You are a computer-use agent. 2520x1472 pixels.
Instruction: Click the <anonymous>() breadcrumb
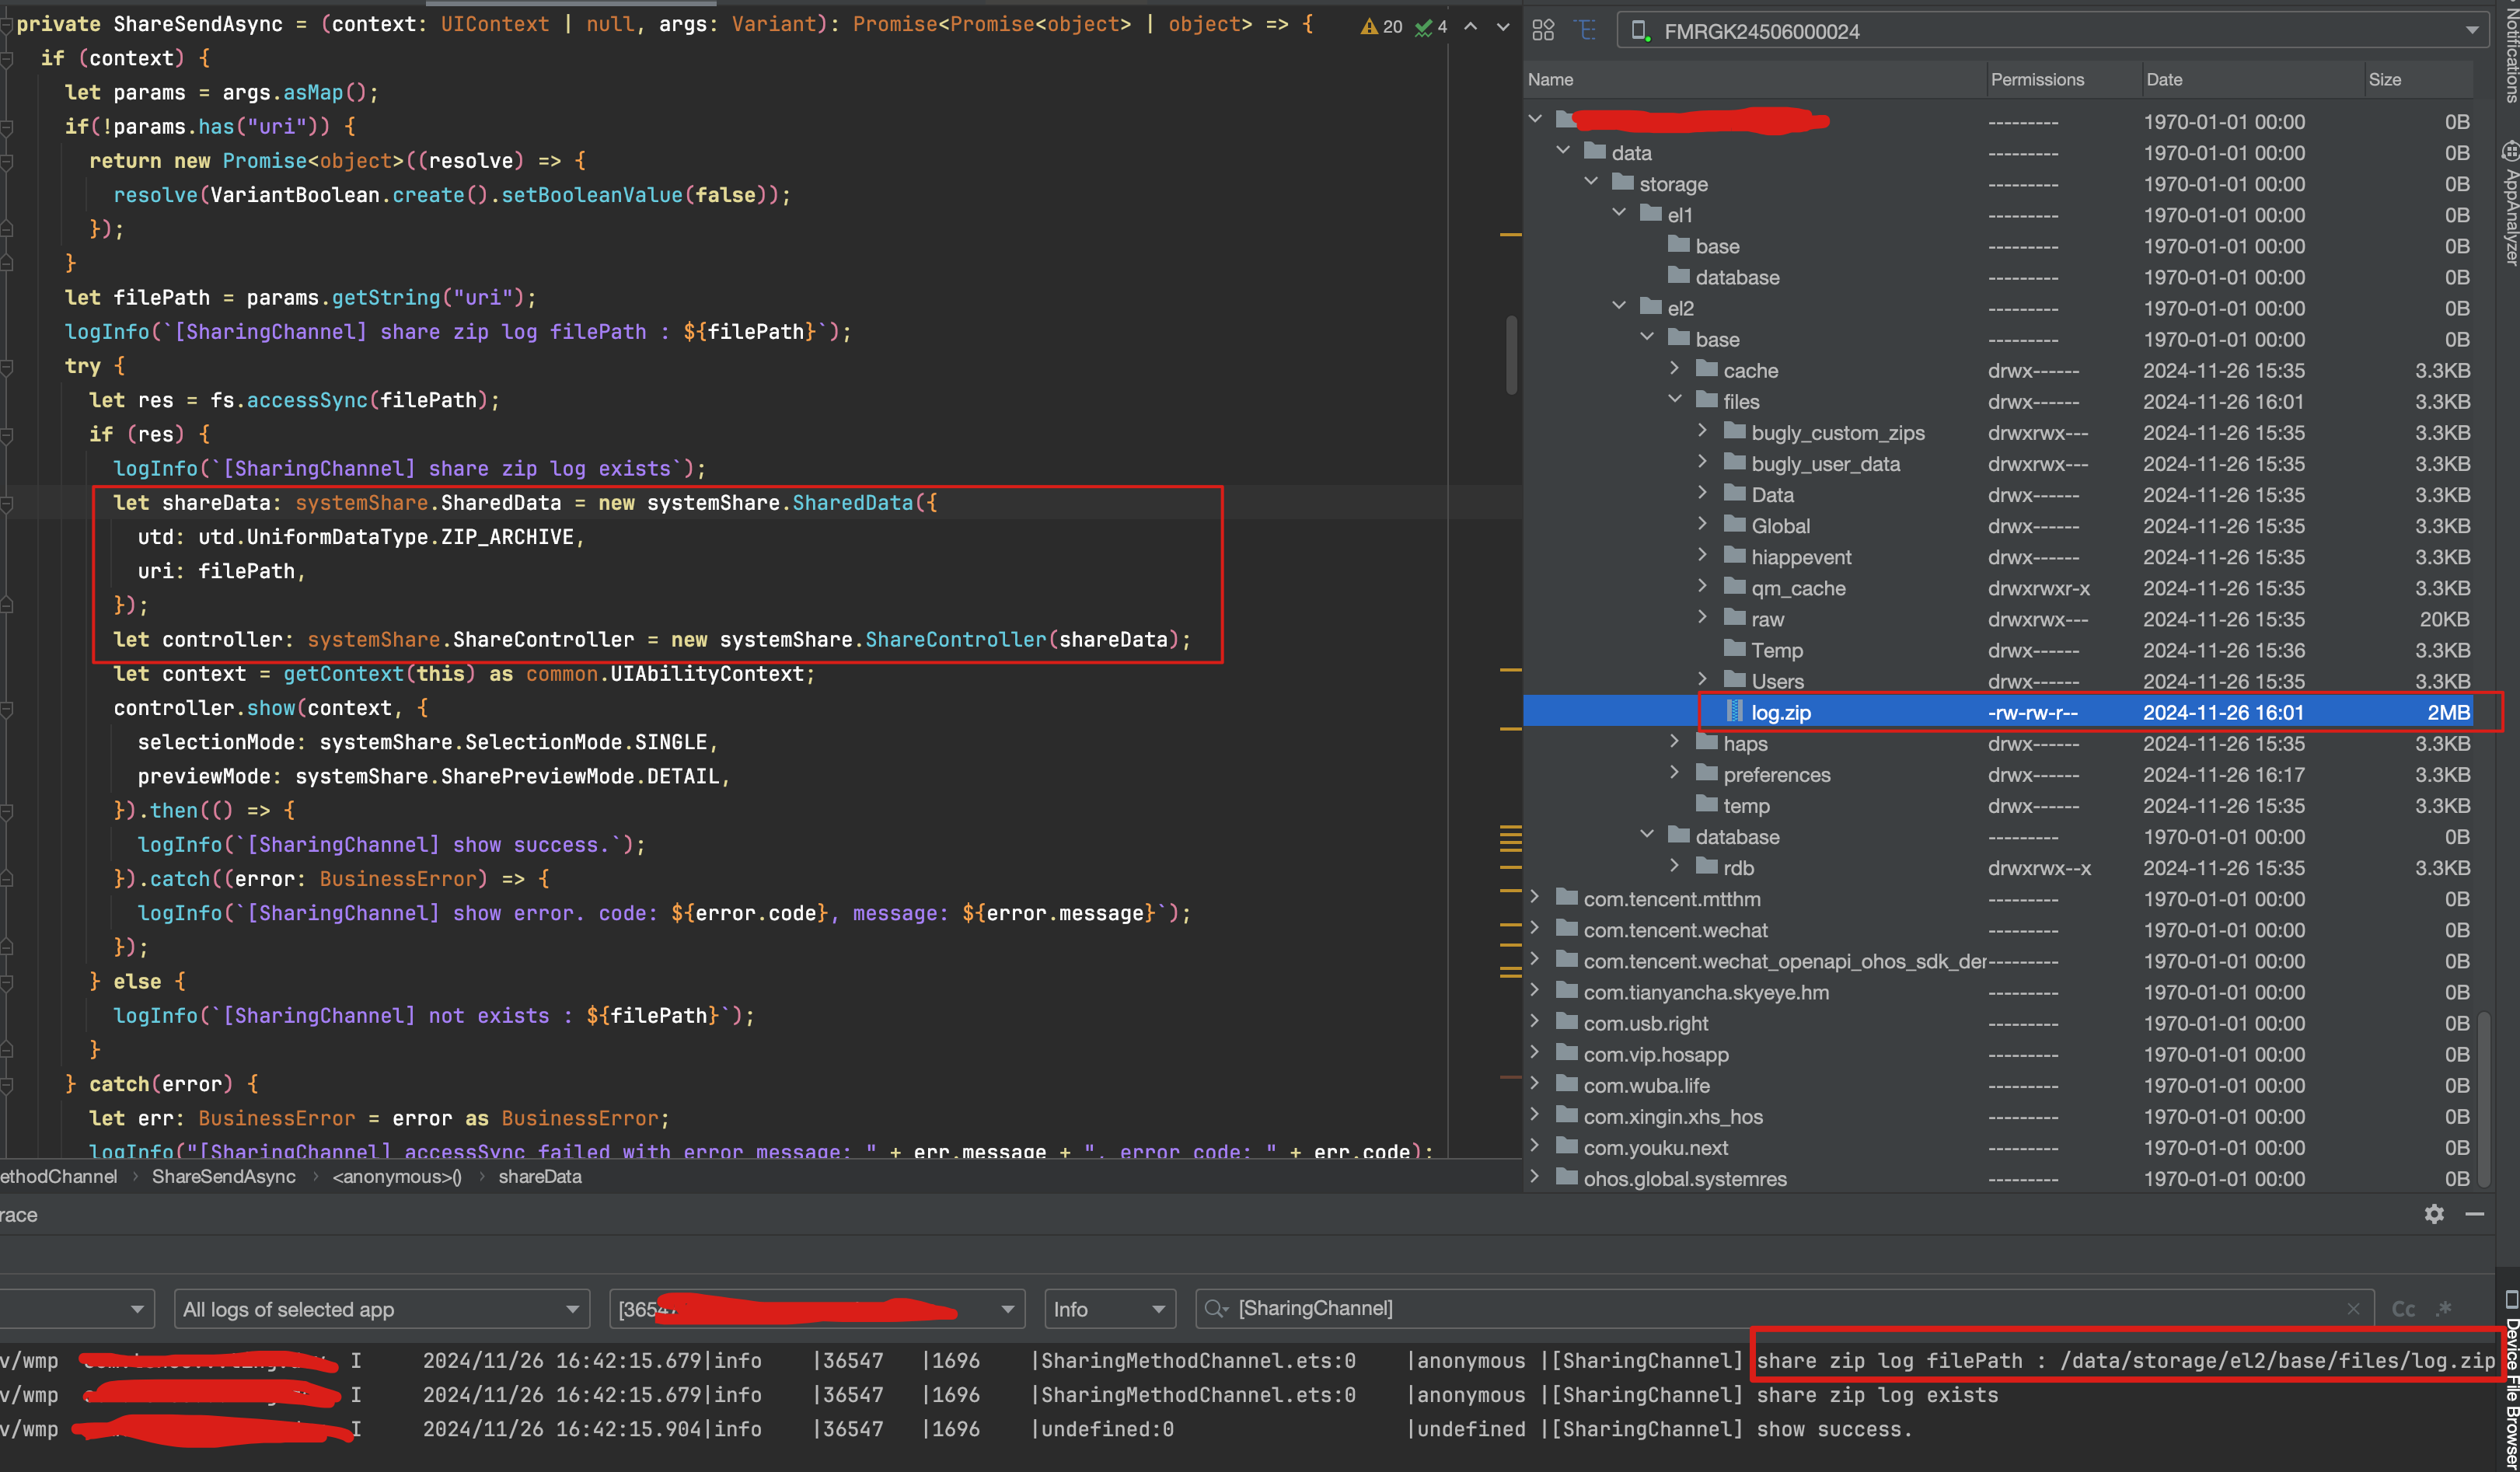[x=397, y=1176]
